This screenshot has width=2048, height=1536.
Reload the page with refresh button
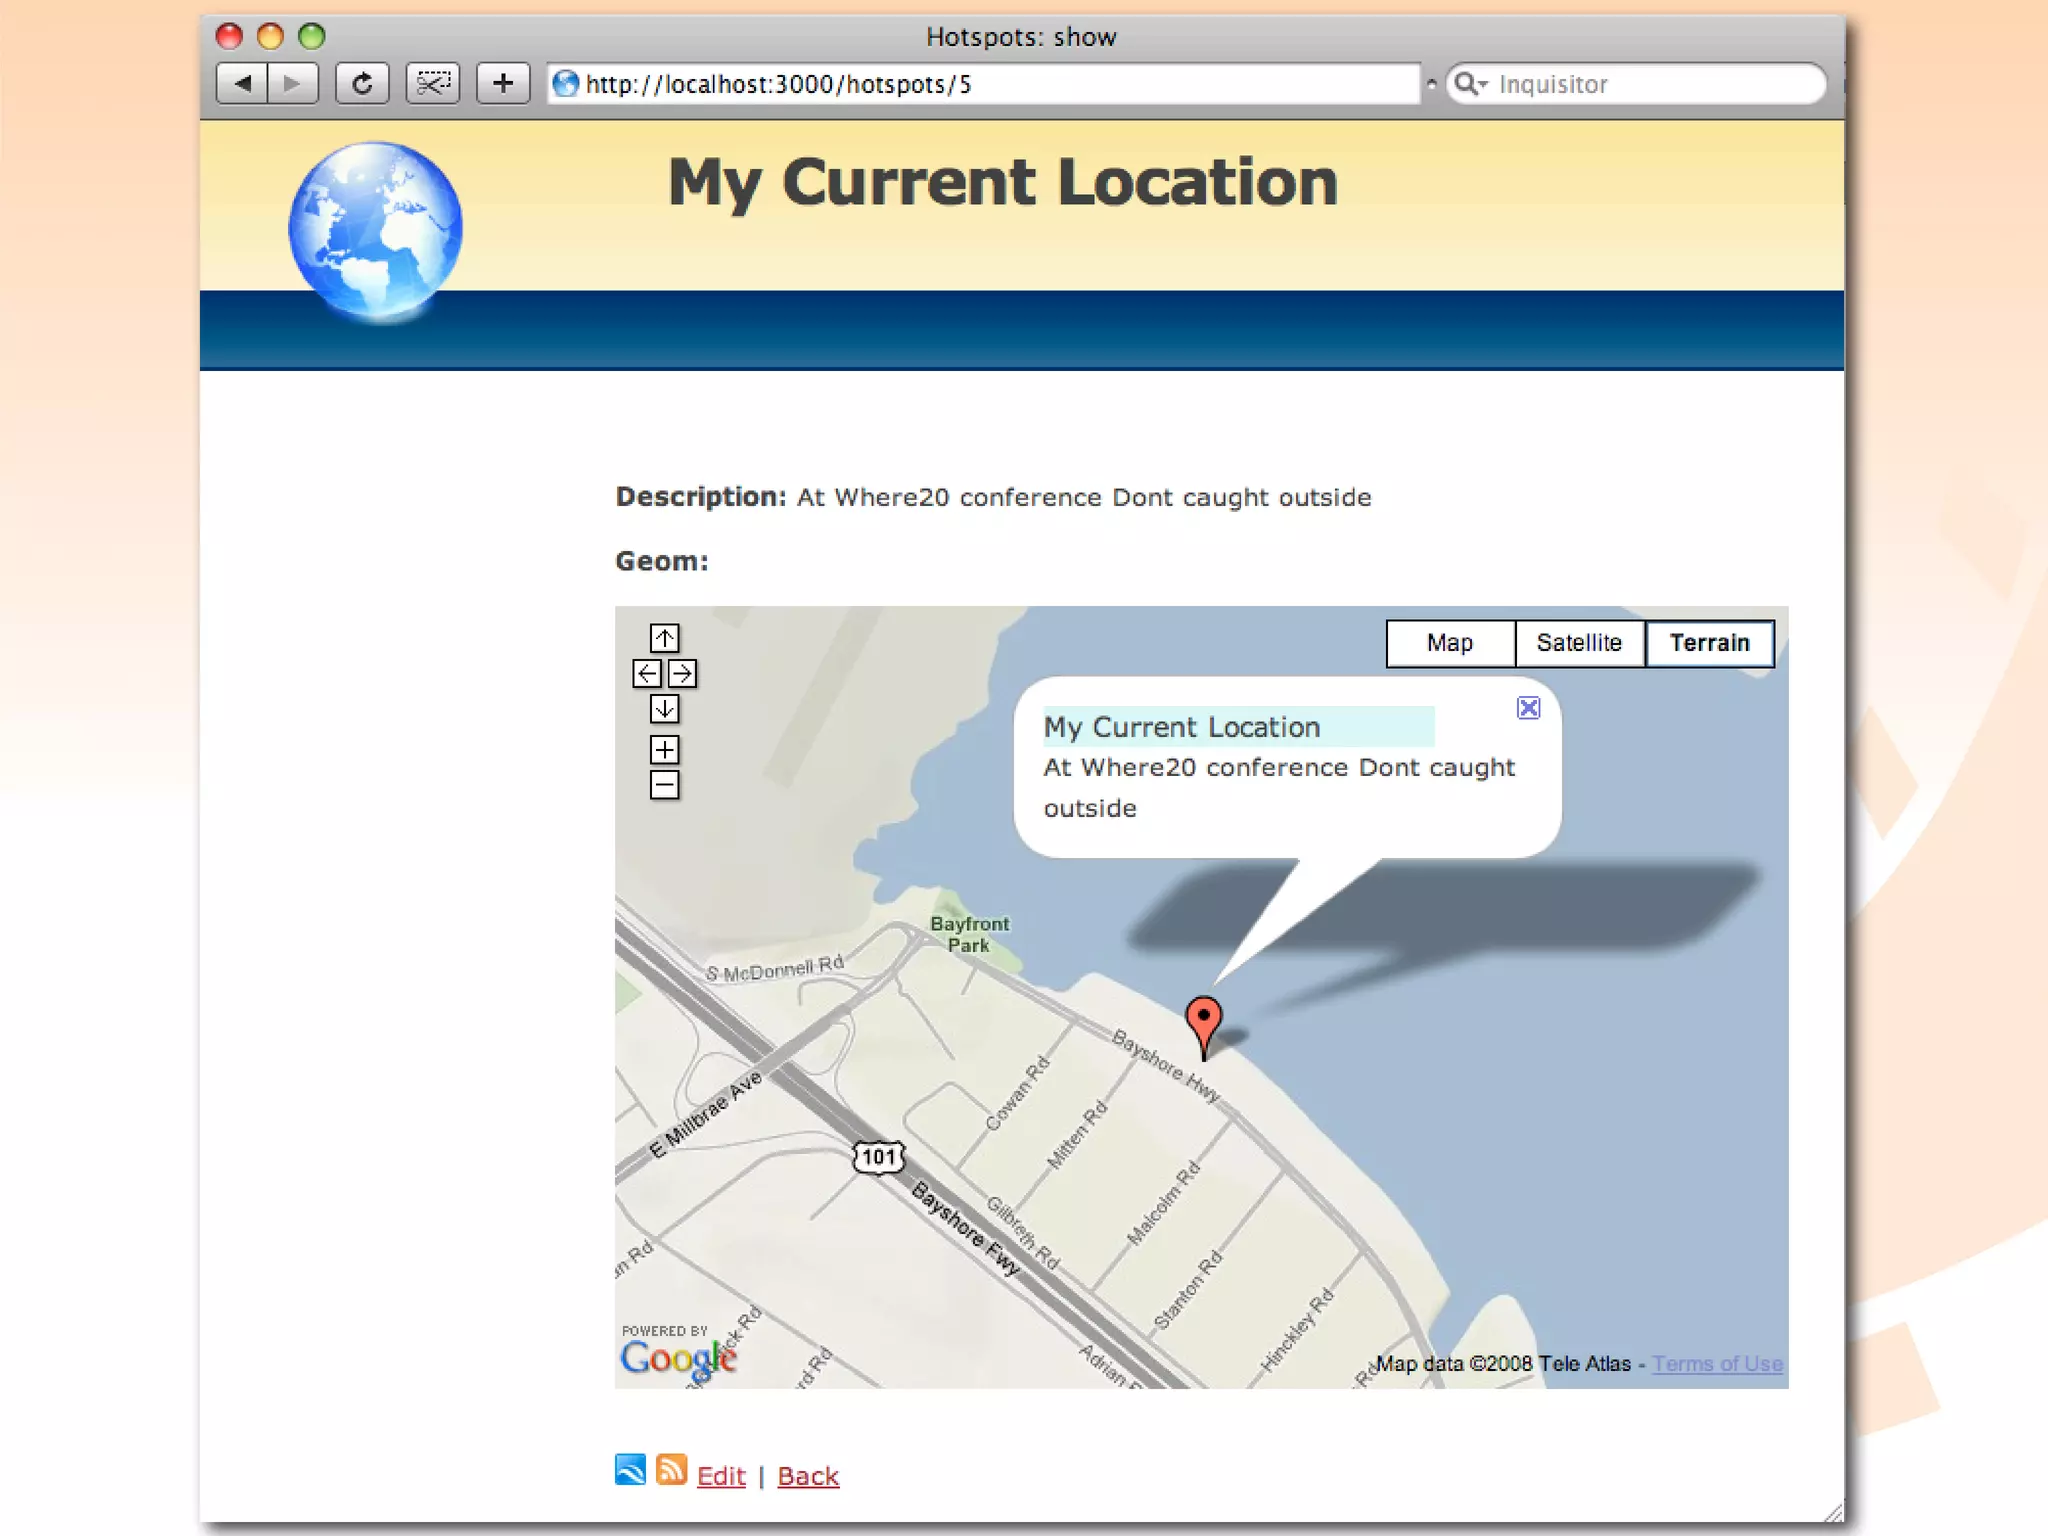tap(362, 84)
